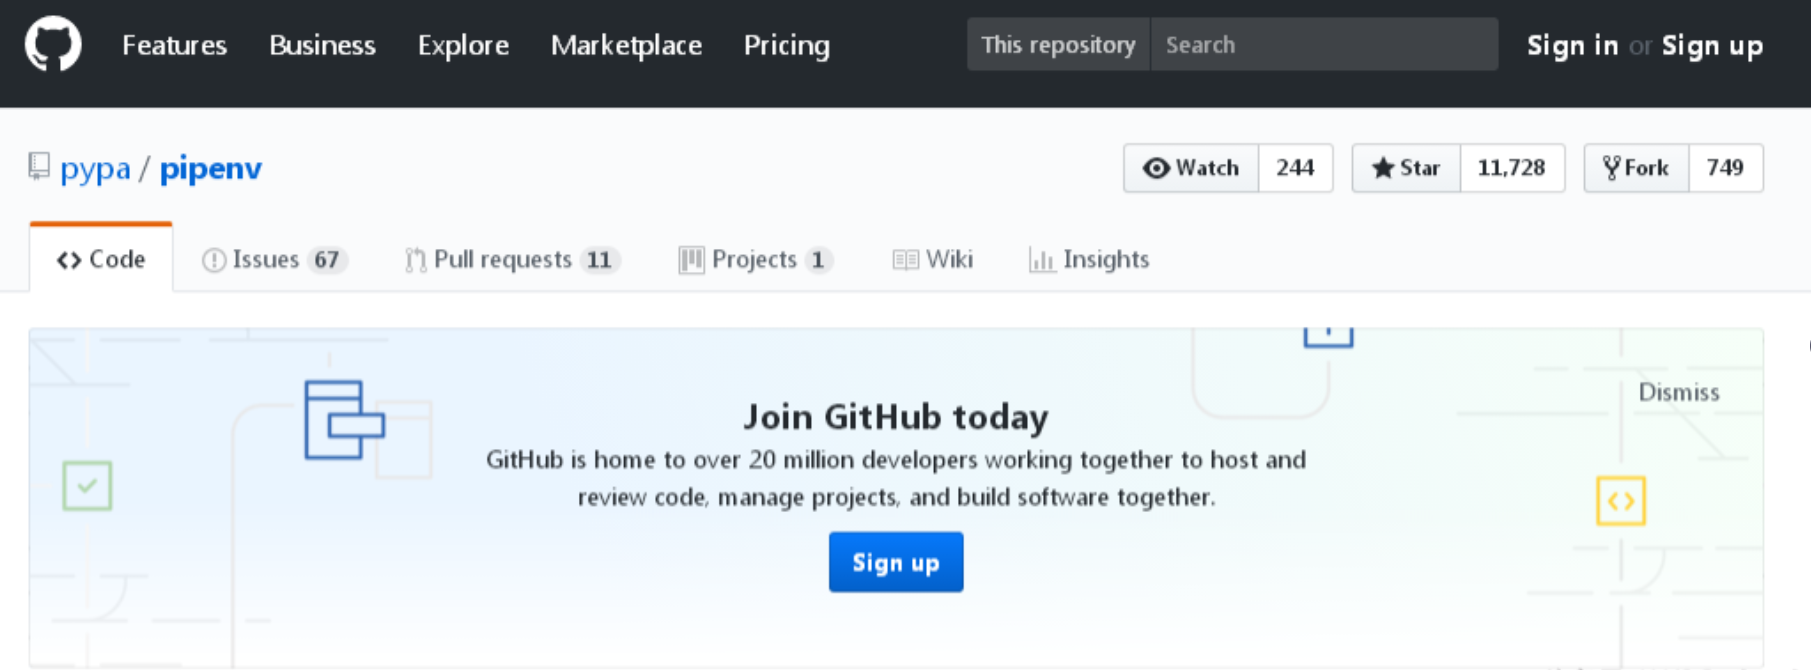Switch to the Issues tab
Image resolution: width=1811 pixels, height=670 pixels.
275,260
